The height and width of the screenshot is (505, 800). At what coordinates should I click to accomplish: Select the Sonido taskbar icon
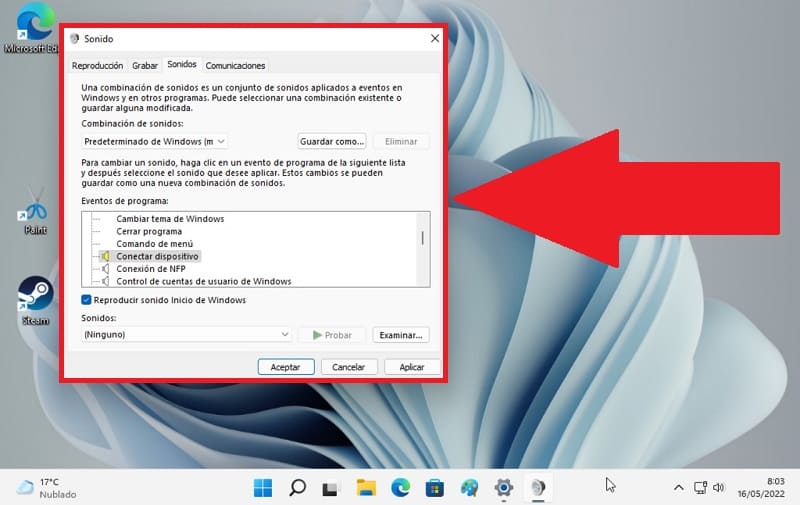click(x=538, y=488)
